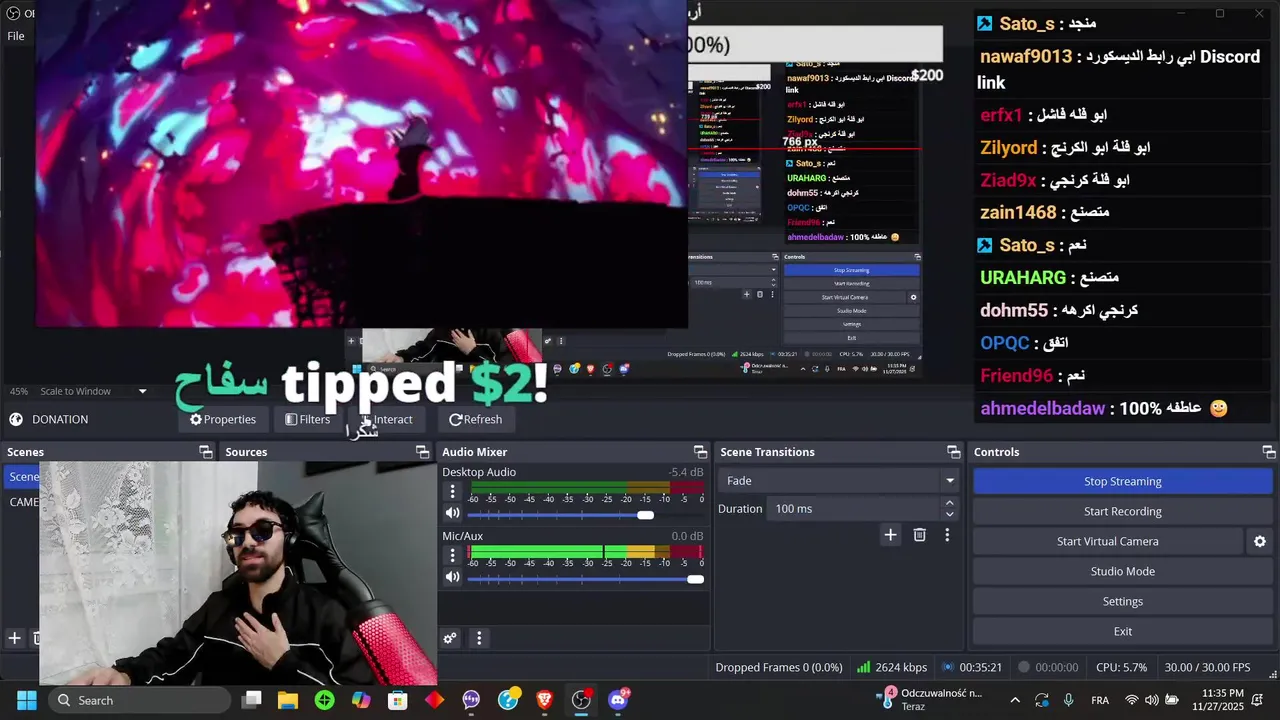Add a new scene with plus button
This screenshot has height=720, width=1280.
coord(15,638)
